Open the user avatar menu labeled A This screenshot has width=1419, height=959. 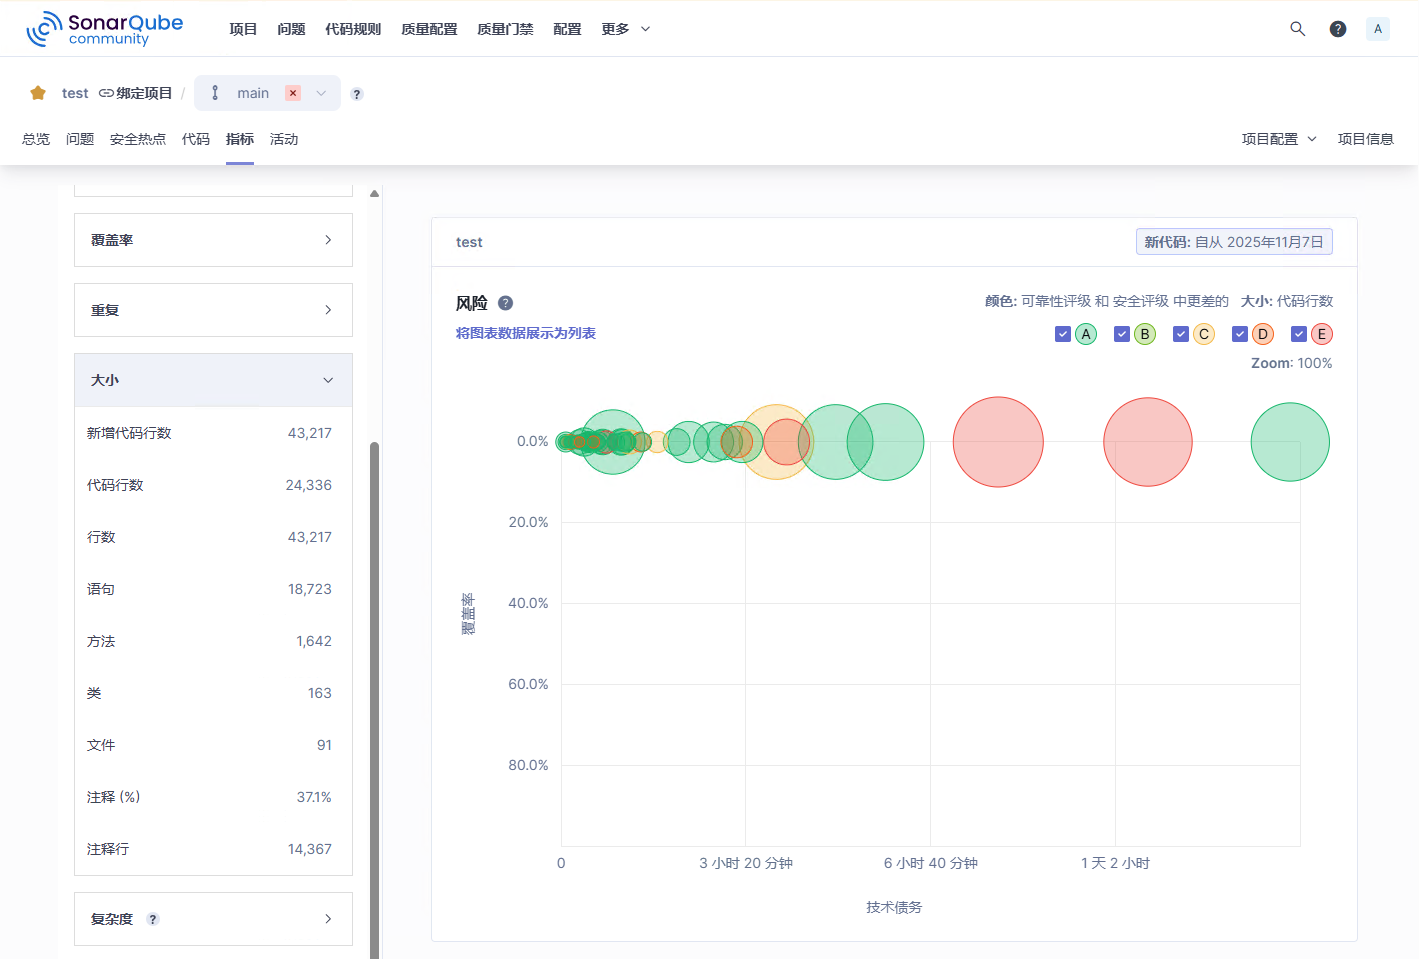coord(1377,29)
